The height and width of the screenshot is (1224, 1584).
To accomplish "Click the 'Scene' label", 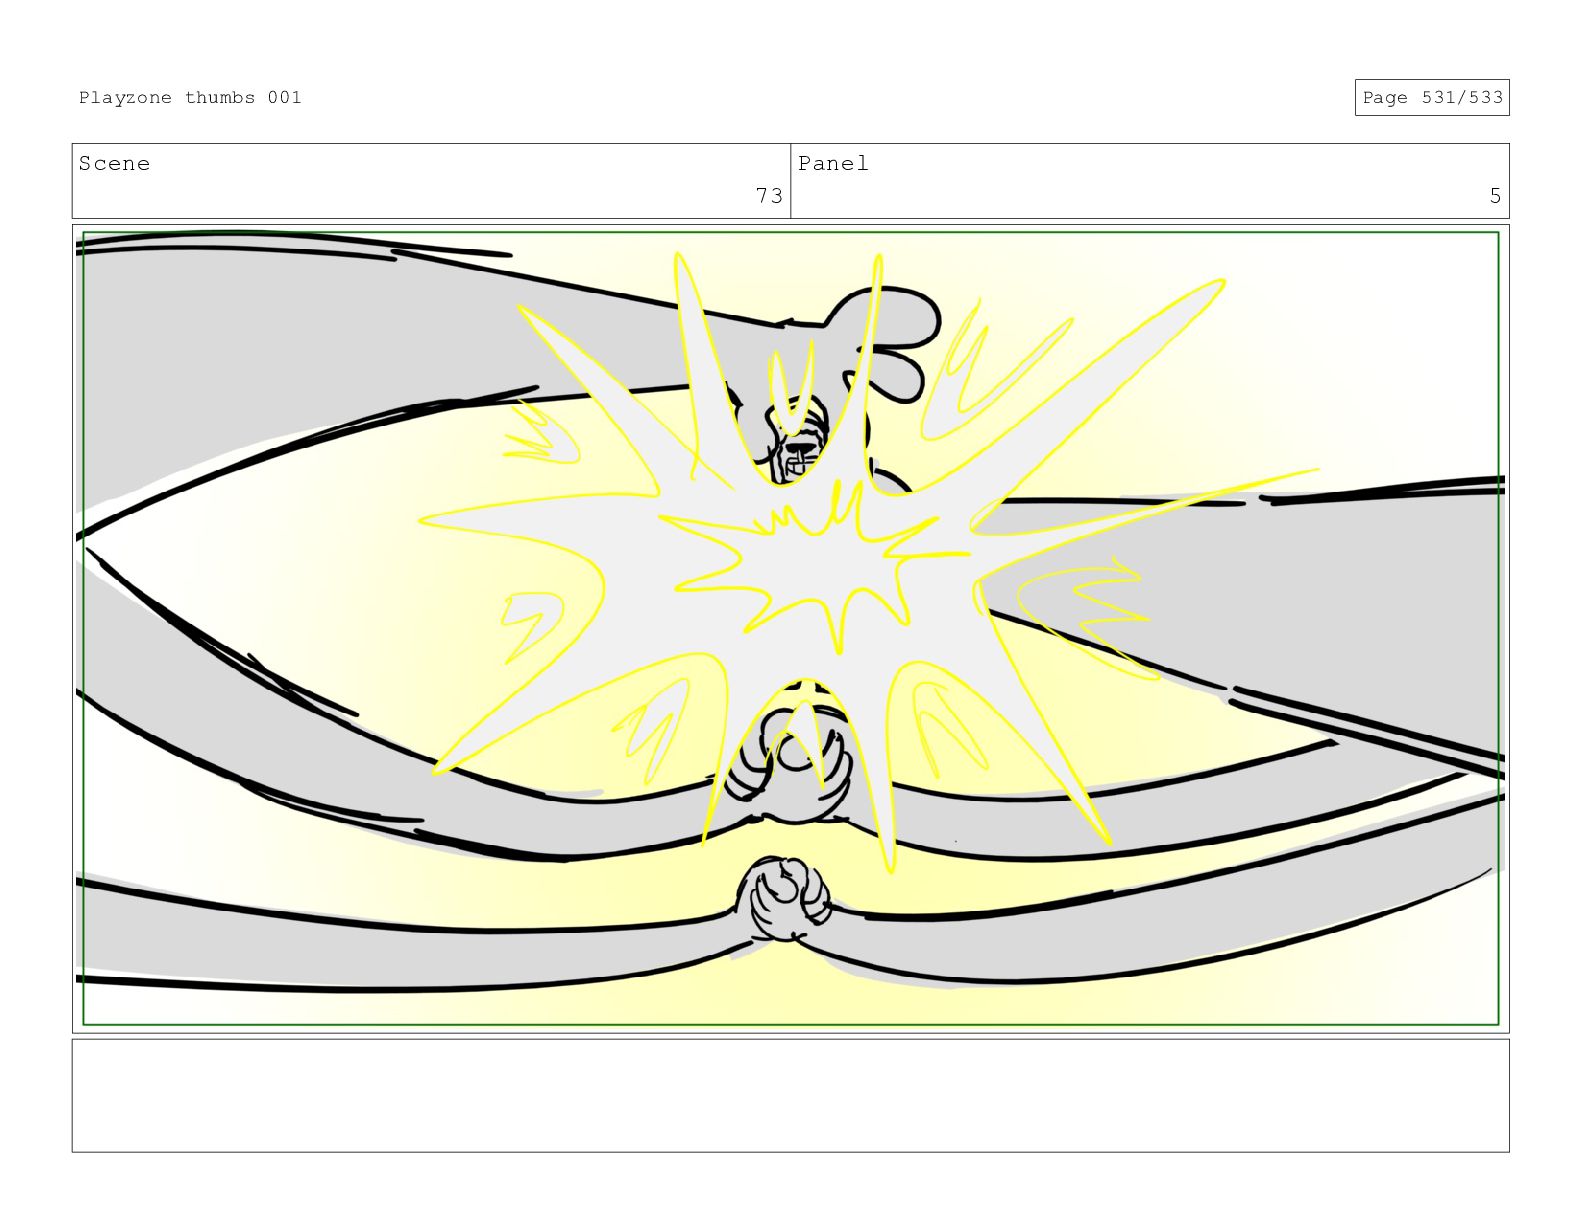I will tap(114, 163).
